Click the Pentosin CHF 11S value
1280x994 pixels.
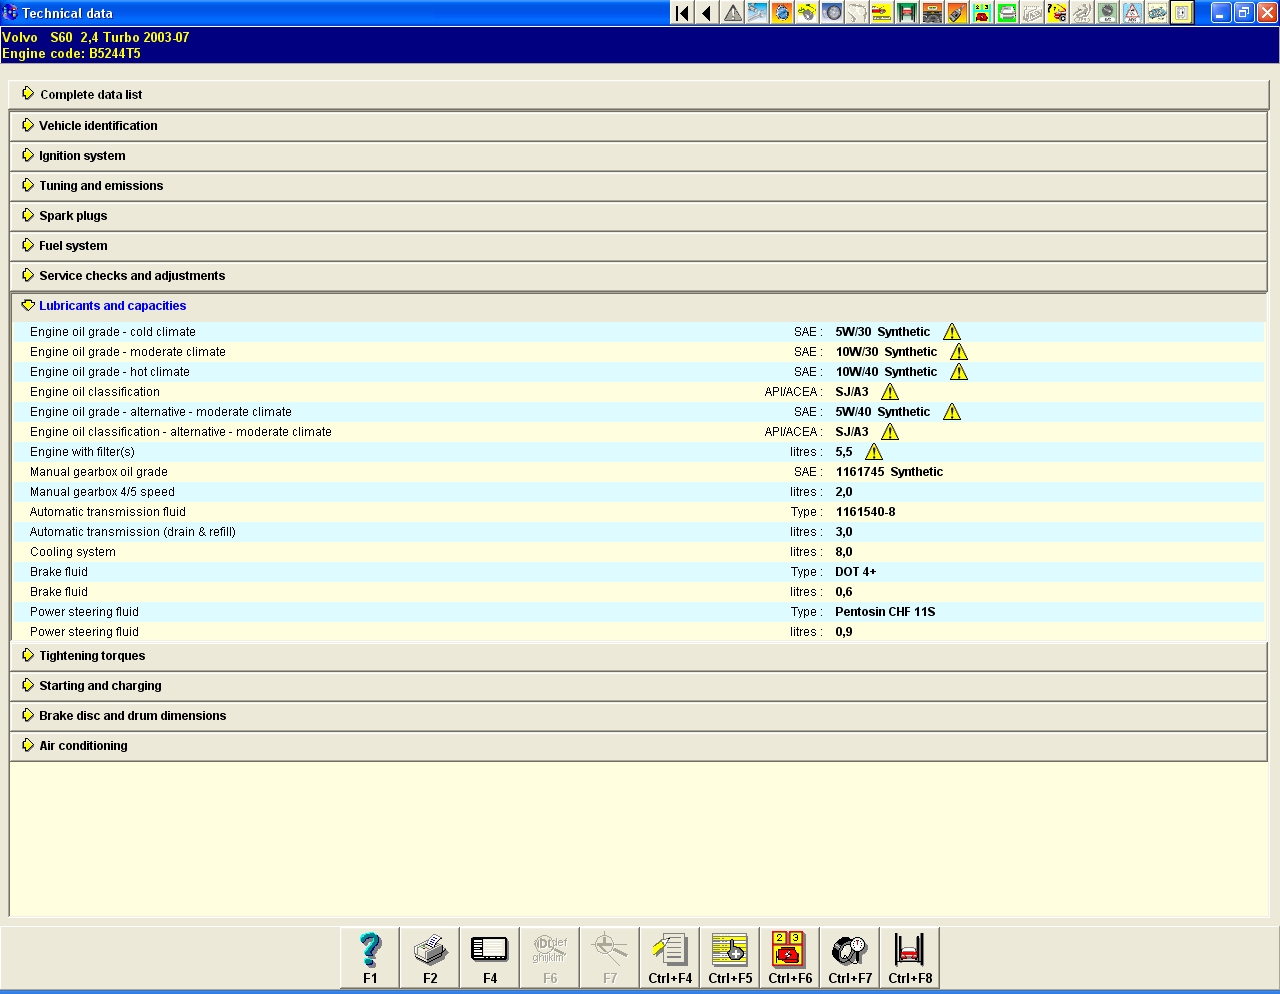click(x=885, y=612)
